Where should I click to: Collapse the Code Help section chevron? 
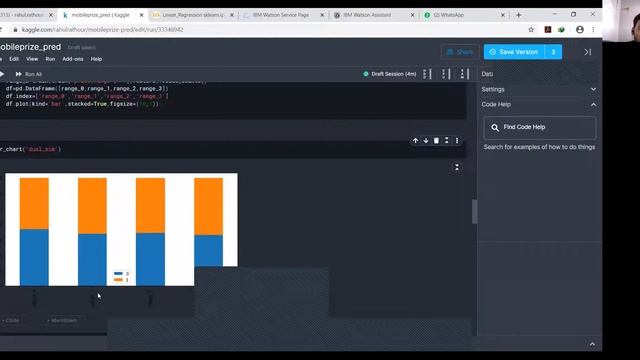593,105
